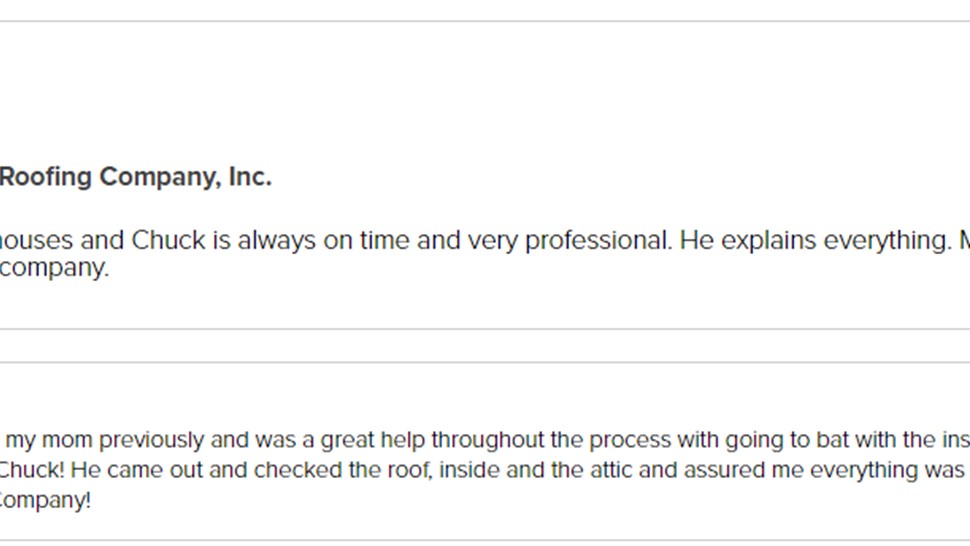The width and height of the screenshot is (970, 546).
Task: Click the divider below the first review
Action: point(485,329)
